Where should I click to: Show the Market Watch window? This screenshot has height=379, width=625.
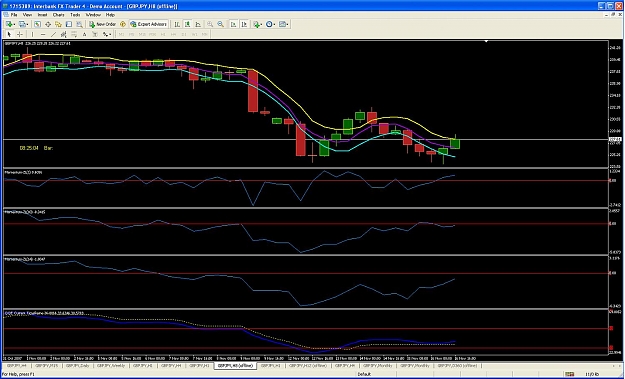[x=37, y=24]
